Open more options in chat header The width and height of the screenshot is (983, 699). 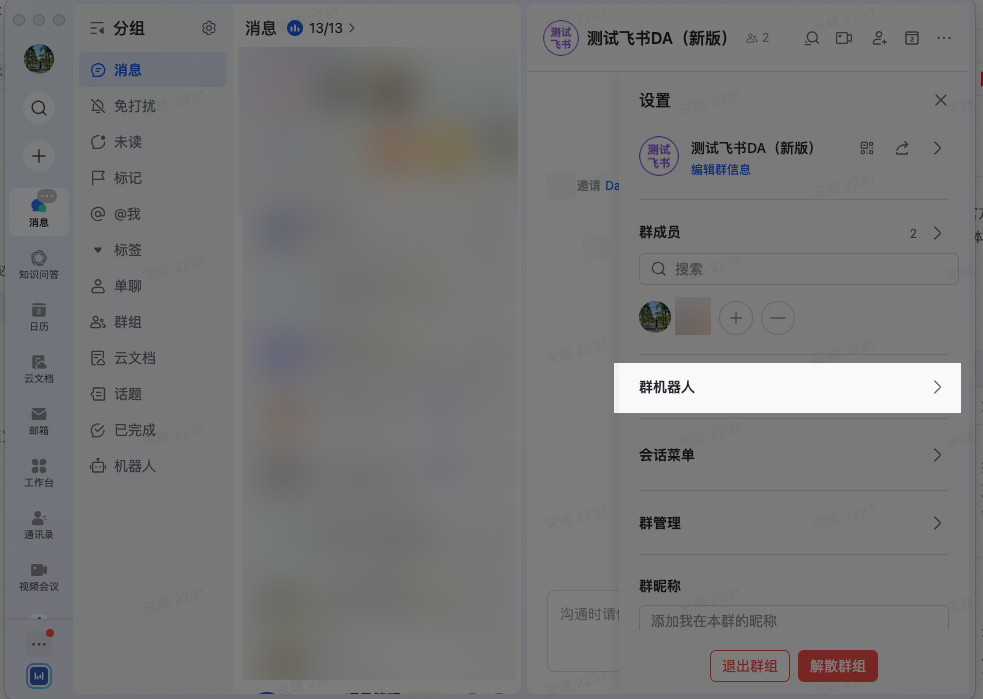[x=944, y=38]
